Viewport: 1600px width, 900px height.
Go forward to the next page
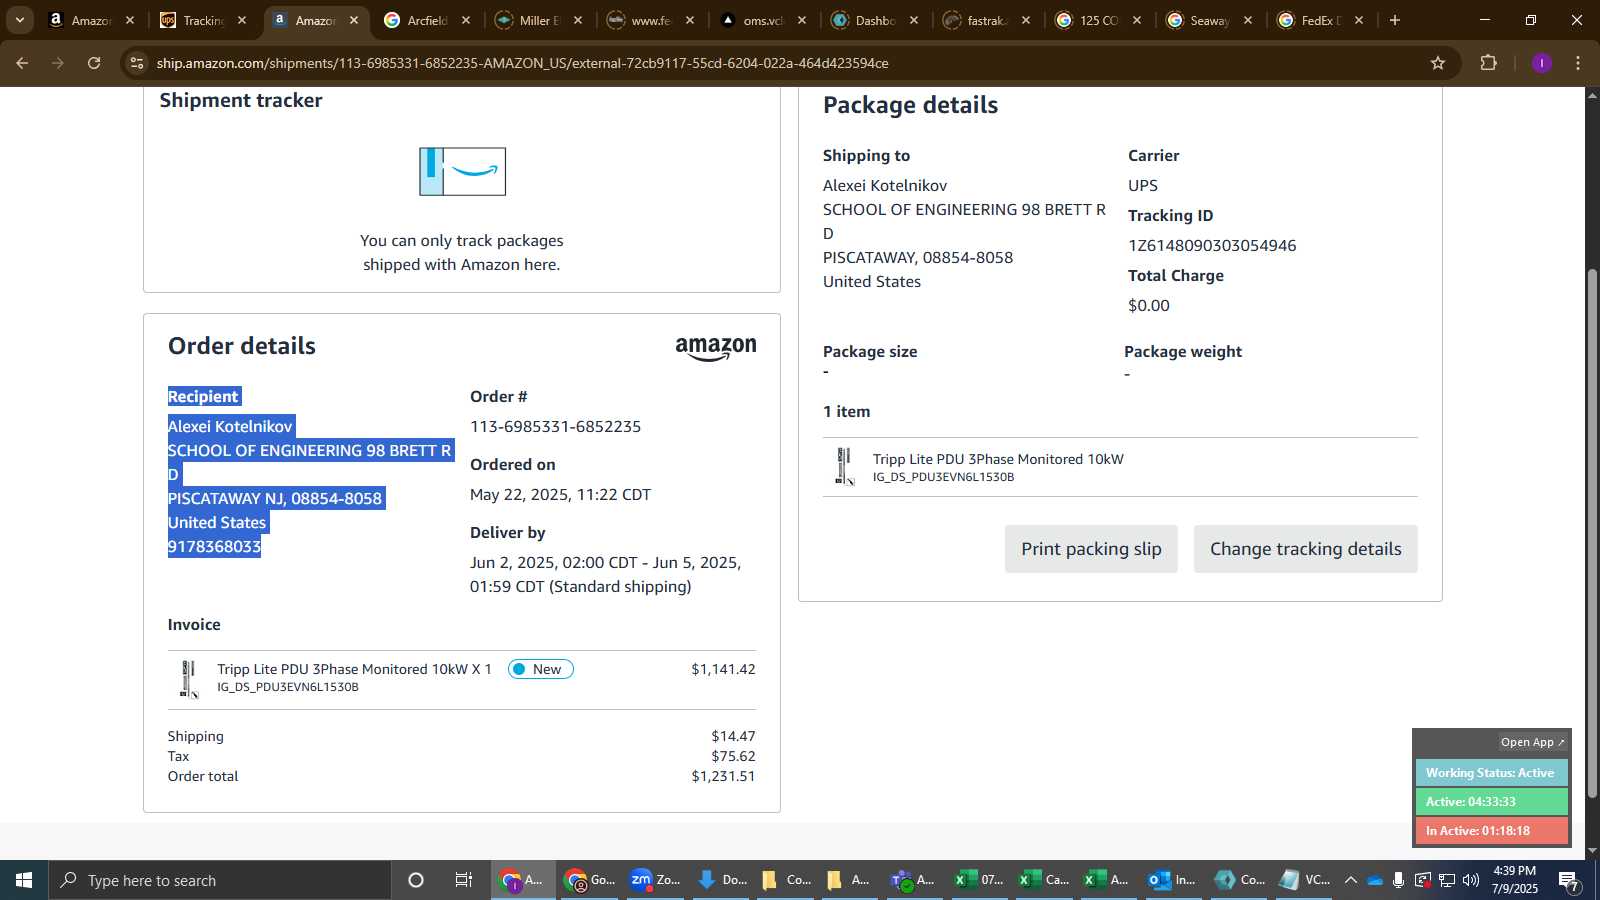tap(58, 63)
